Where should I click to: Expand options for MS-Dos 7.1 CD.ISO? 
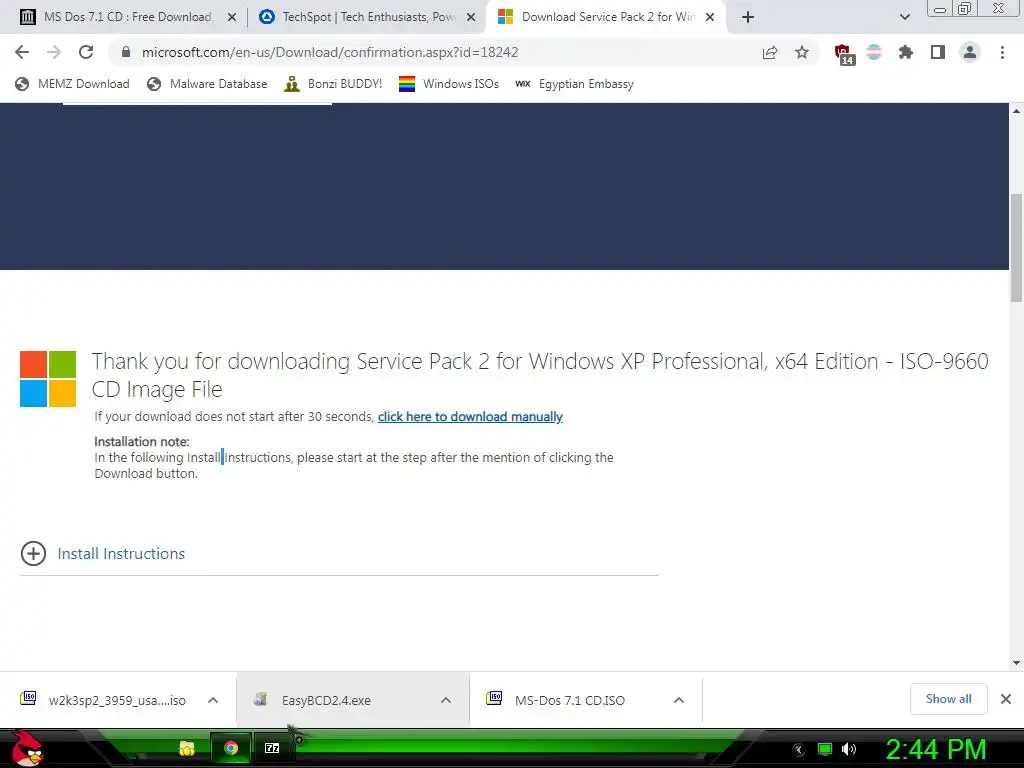pos(679,700)
